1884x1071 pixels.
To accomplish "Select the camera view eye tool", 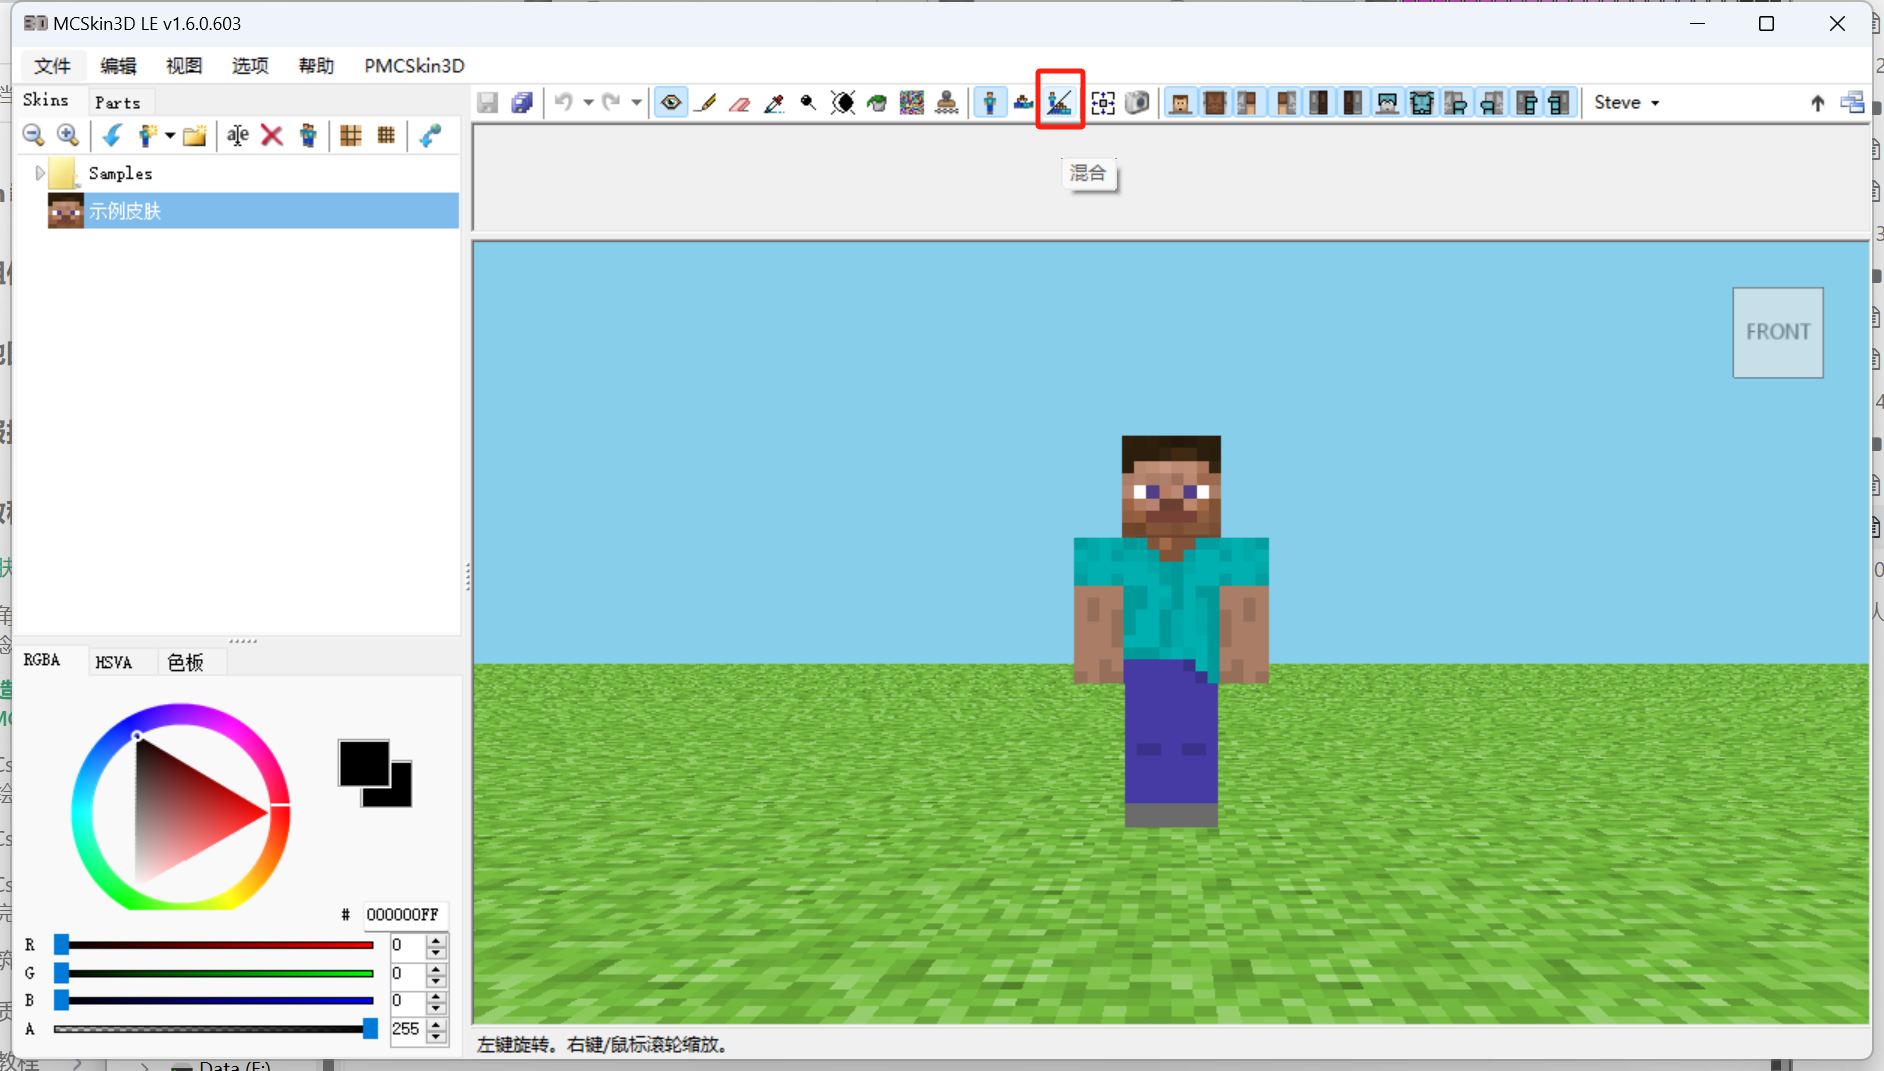I will (671, 102).
